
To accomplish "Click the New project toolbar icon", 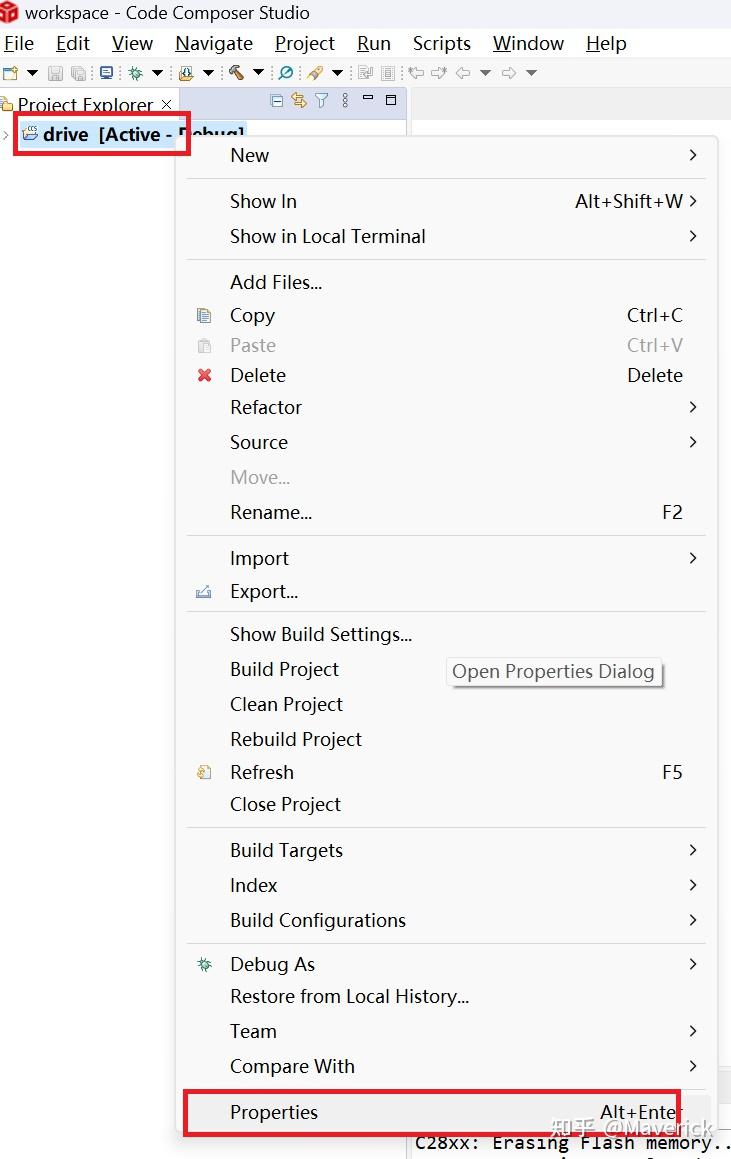I will pyautogui.click(x=11, y=73).
